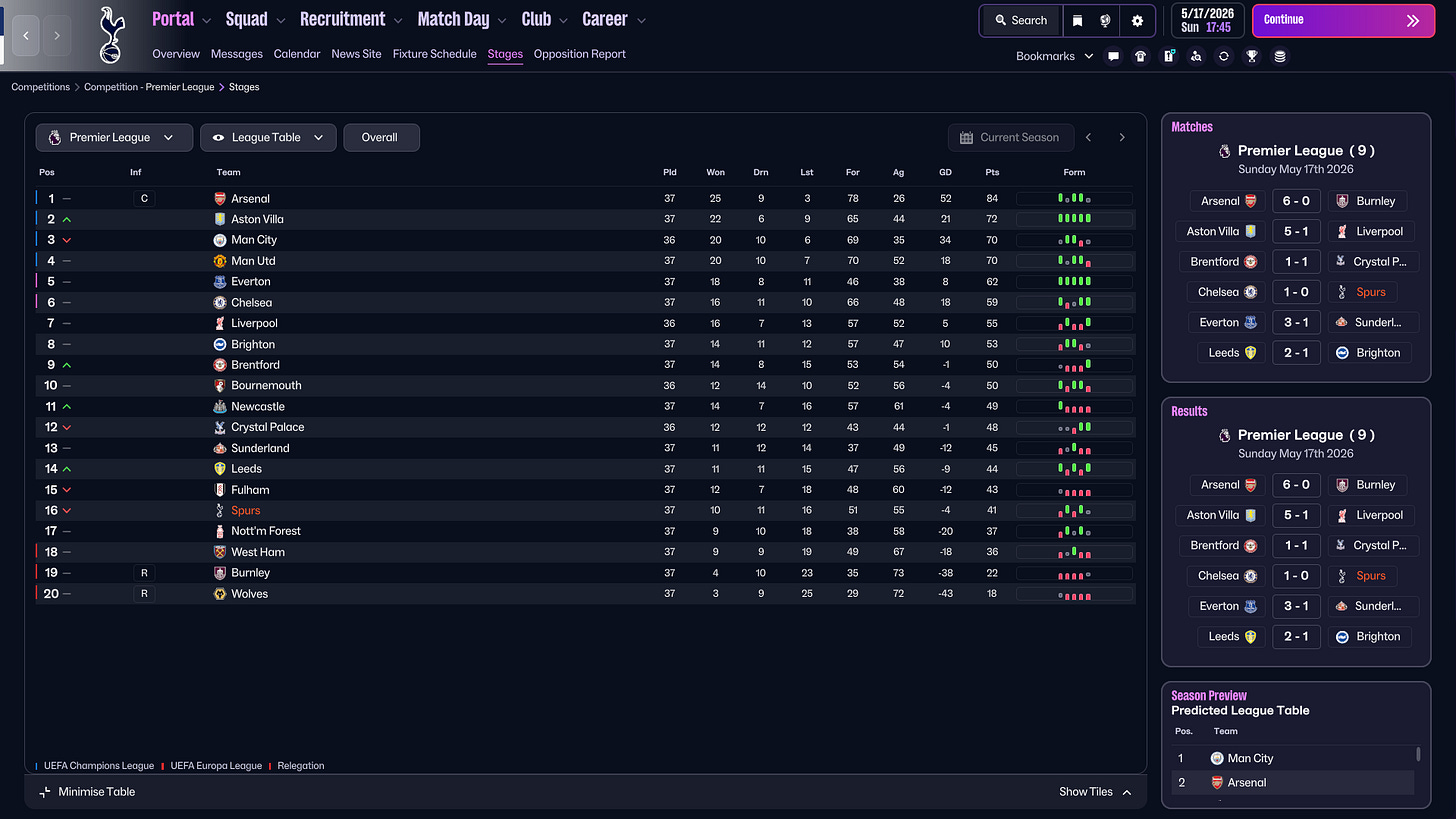Open Chelsea 1 - 0 Spurs score in Results
This screenshot has height=819, width=1456.
(x=1296, y=576)
